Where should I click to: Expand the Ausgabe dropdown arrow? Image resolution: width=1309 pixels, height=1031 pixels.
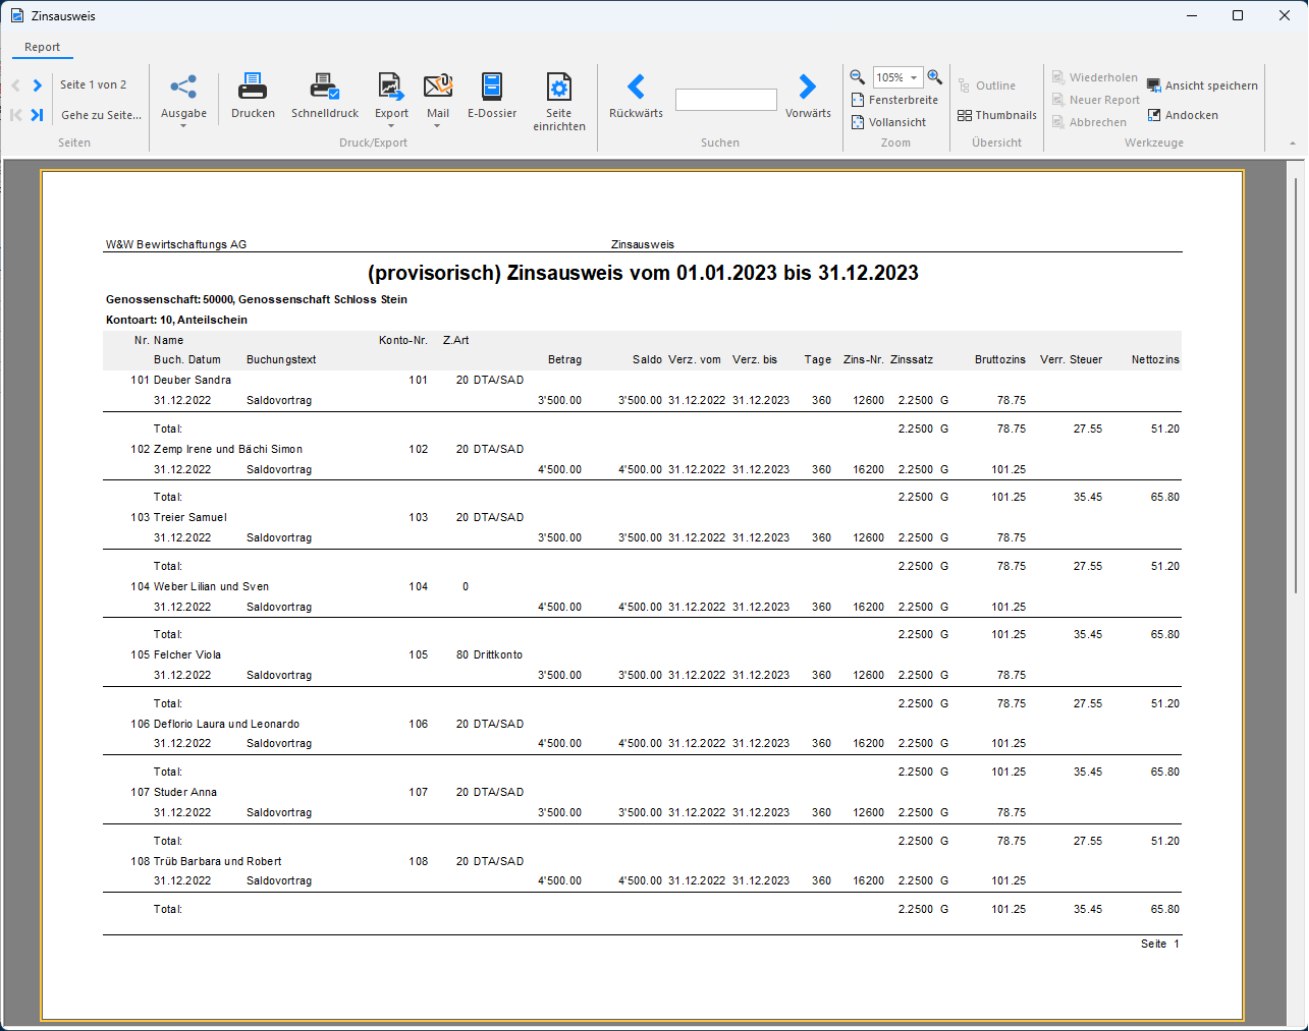tap(183, 126)
